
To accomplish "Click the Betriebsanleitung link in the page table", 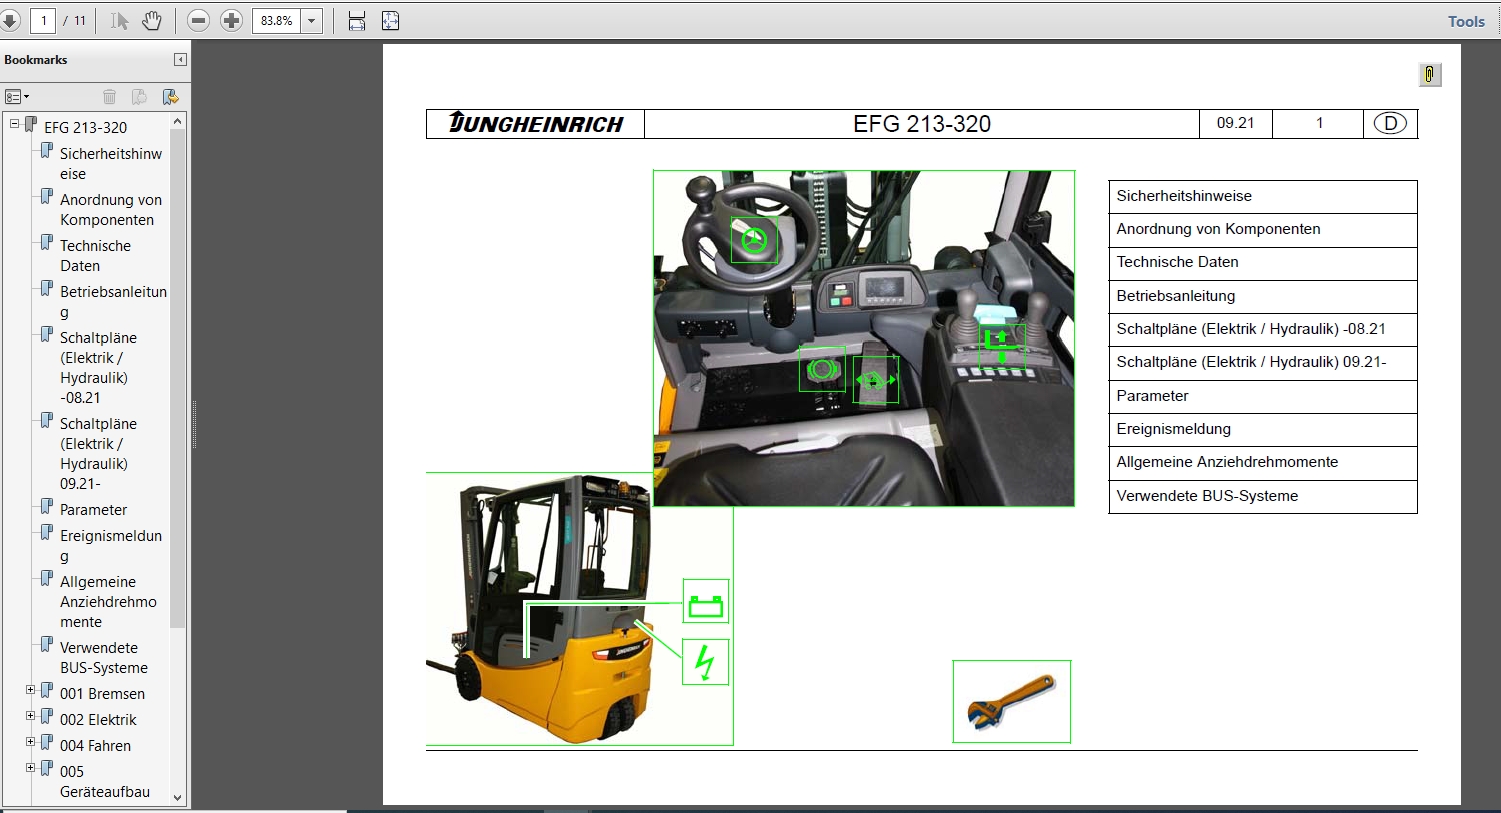I will [x=1176, y=296].
